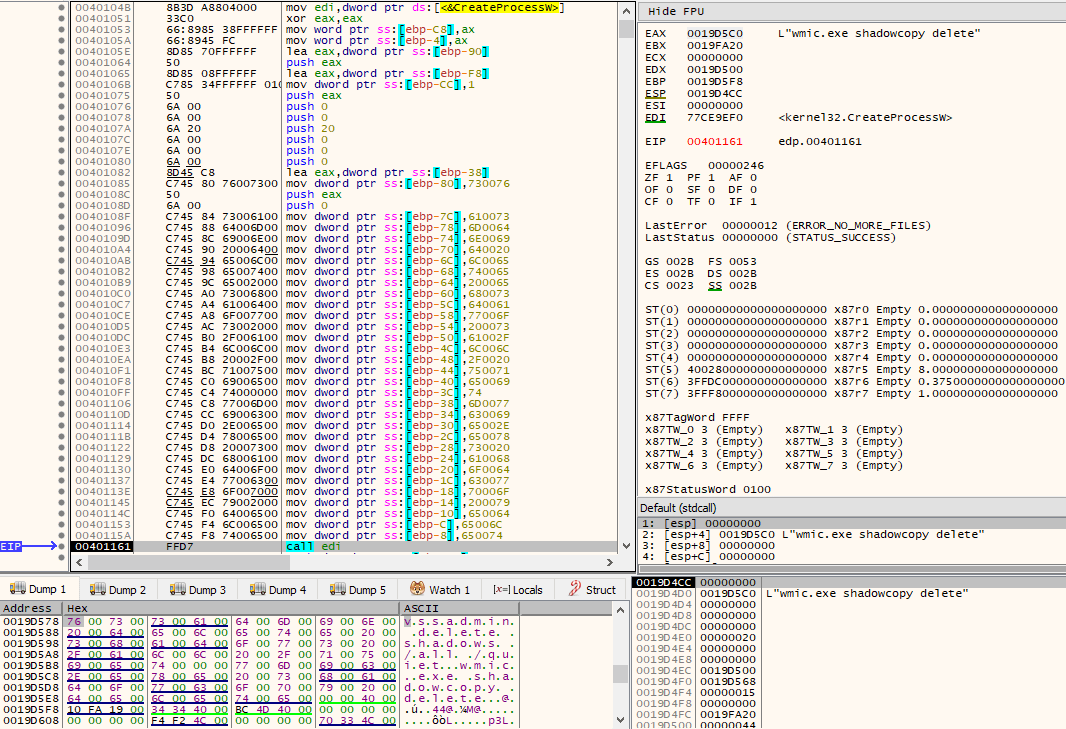Viewport: 1066px width, 729px height.
Task: Select stack address 0019D4CC entry
Action: click(664, 583)
